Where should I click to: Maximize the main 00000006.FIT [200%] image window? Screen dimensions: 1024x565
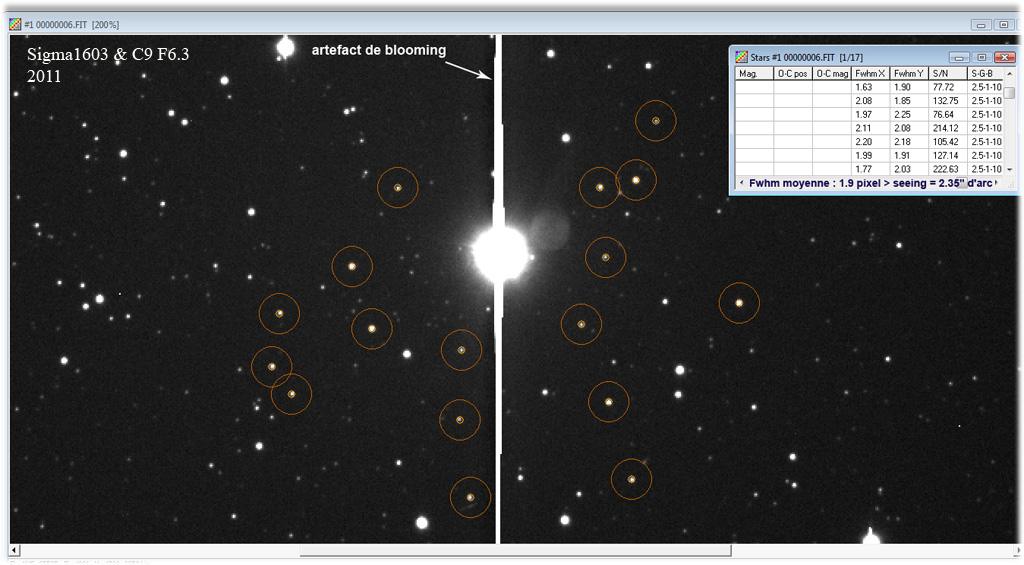click(1004, 25)
